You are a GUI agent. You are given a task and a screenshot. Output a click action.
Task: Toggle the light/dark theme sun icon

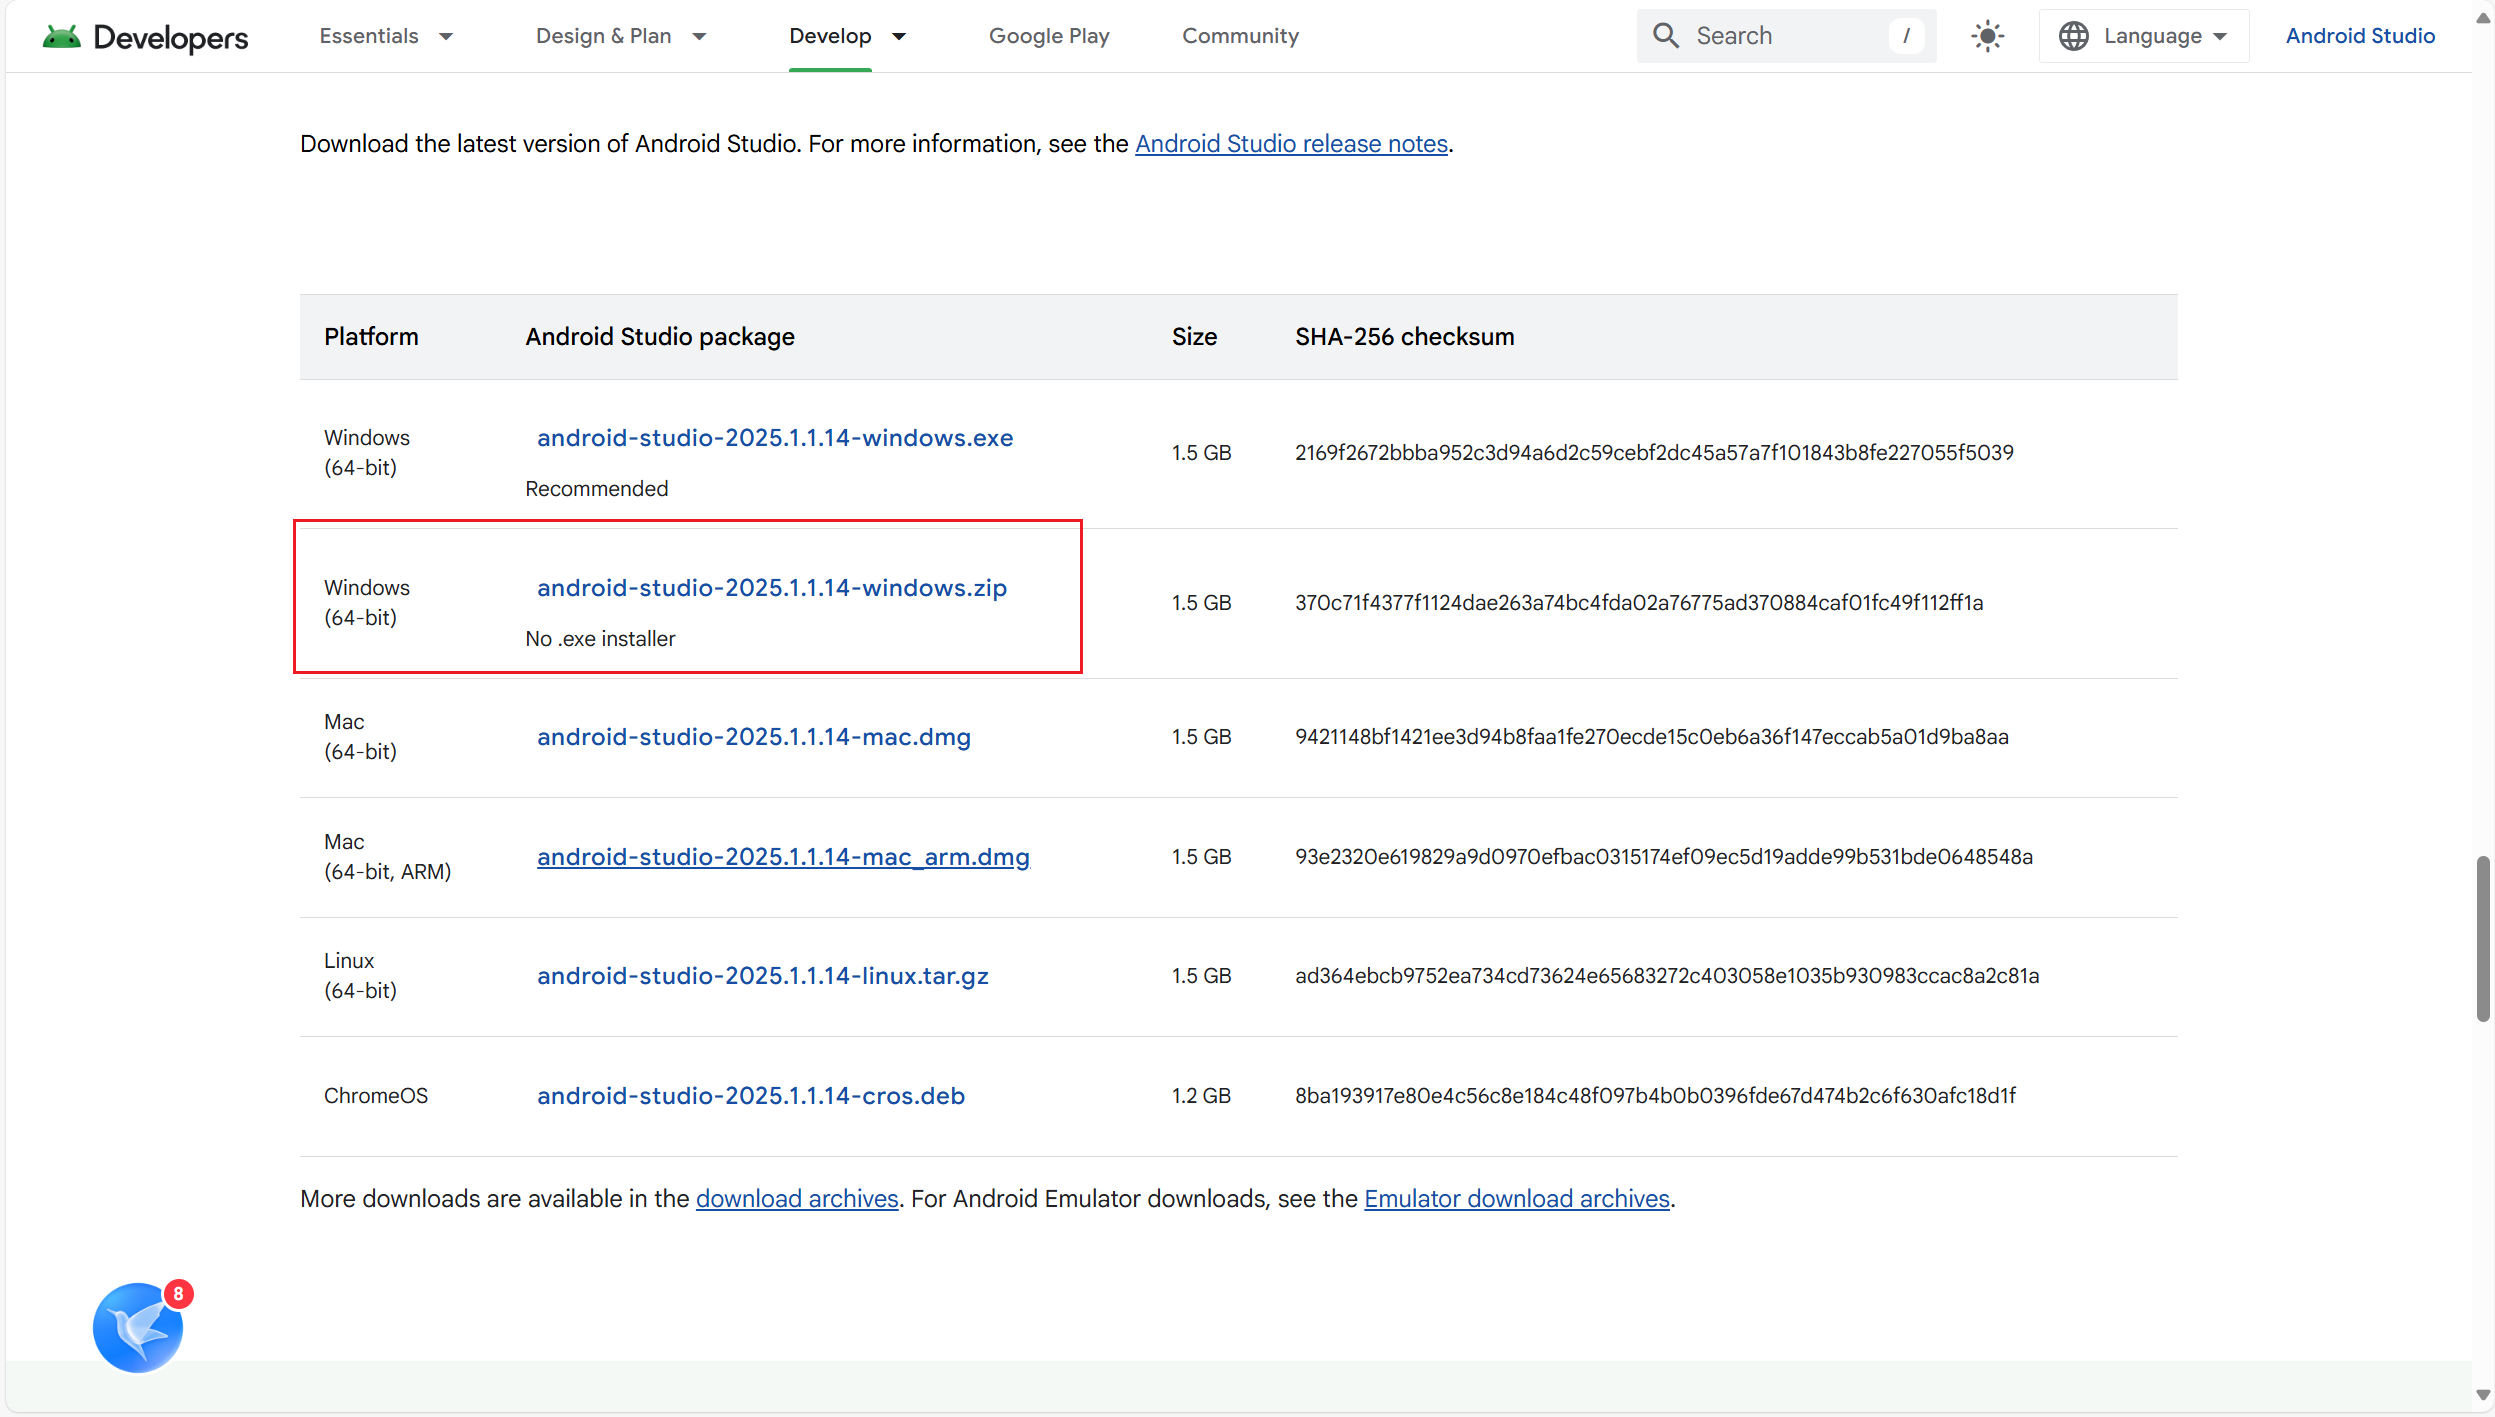1987,36
